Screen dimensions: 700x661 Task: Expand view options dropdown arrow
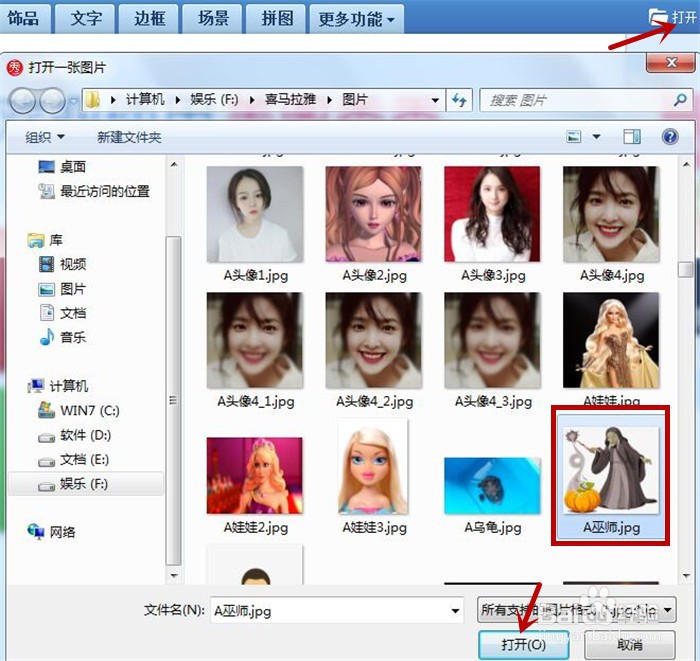[x=596, y=137]
